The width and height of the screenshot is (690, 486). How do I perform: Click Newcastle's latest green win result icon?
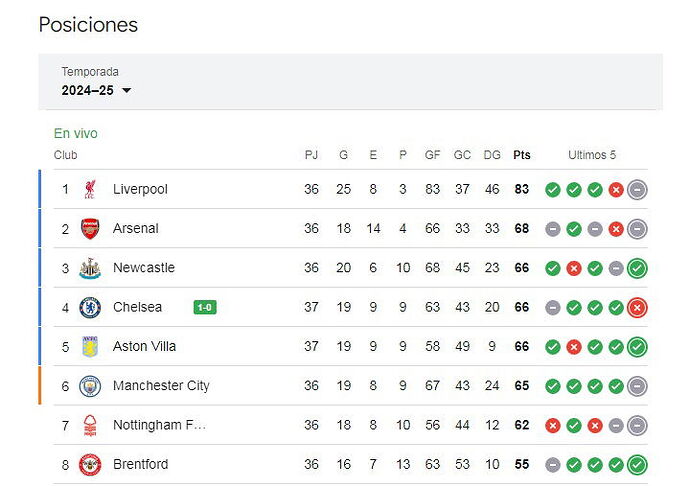tap(637, 268)
